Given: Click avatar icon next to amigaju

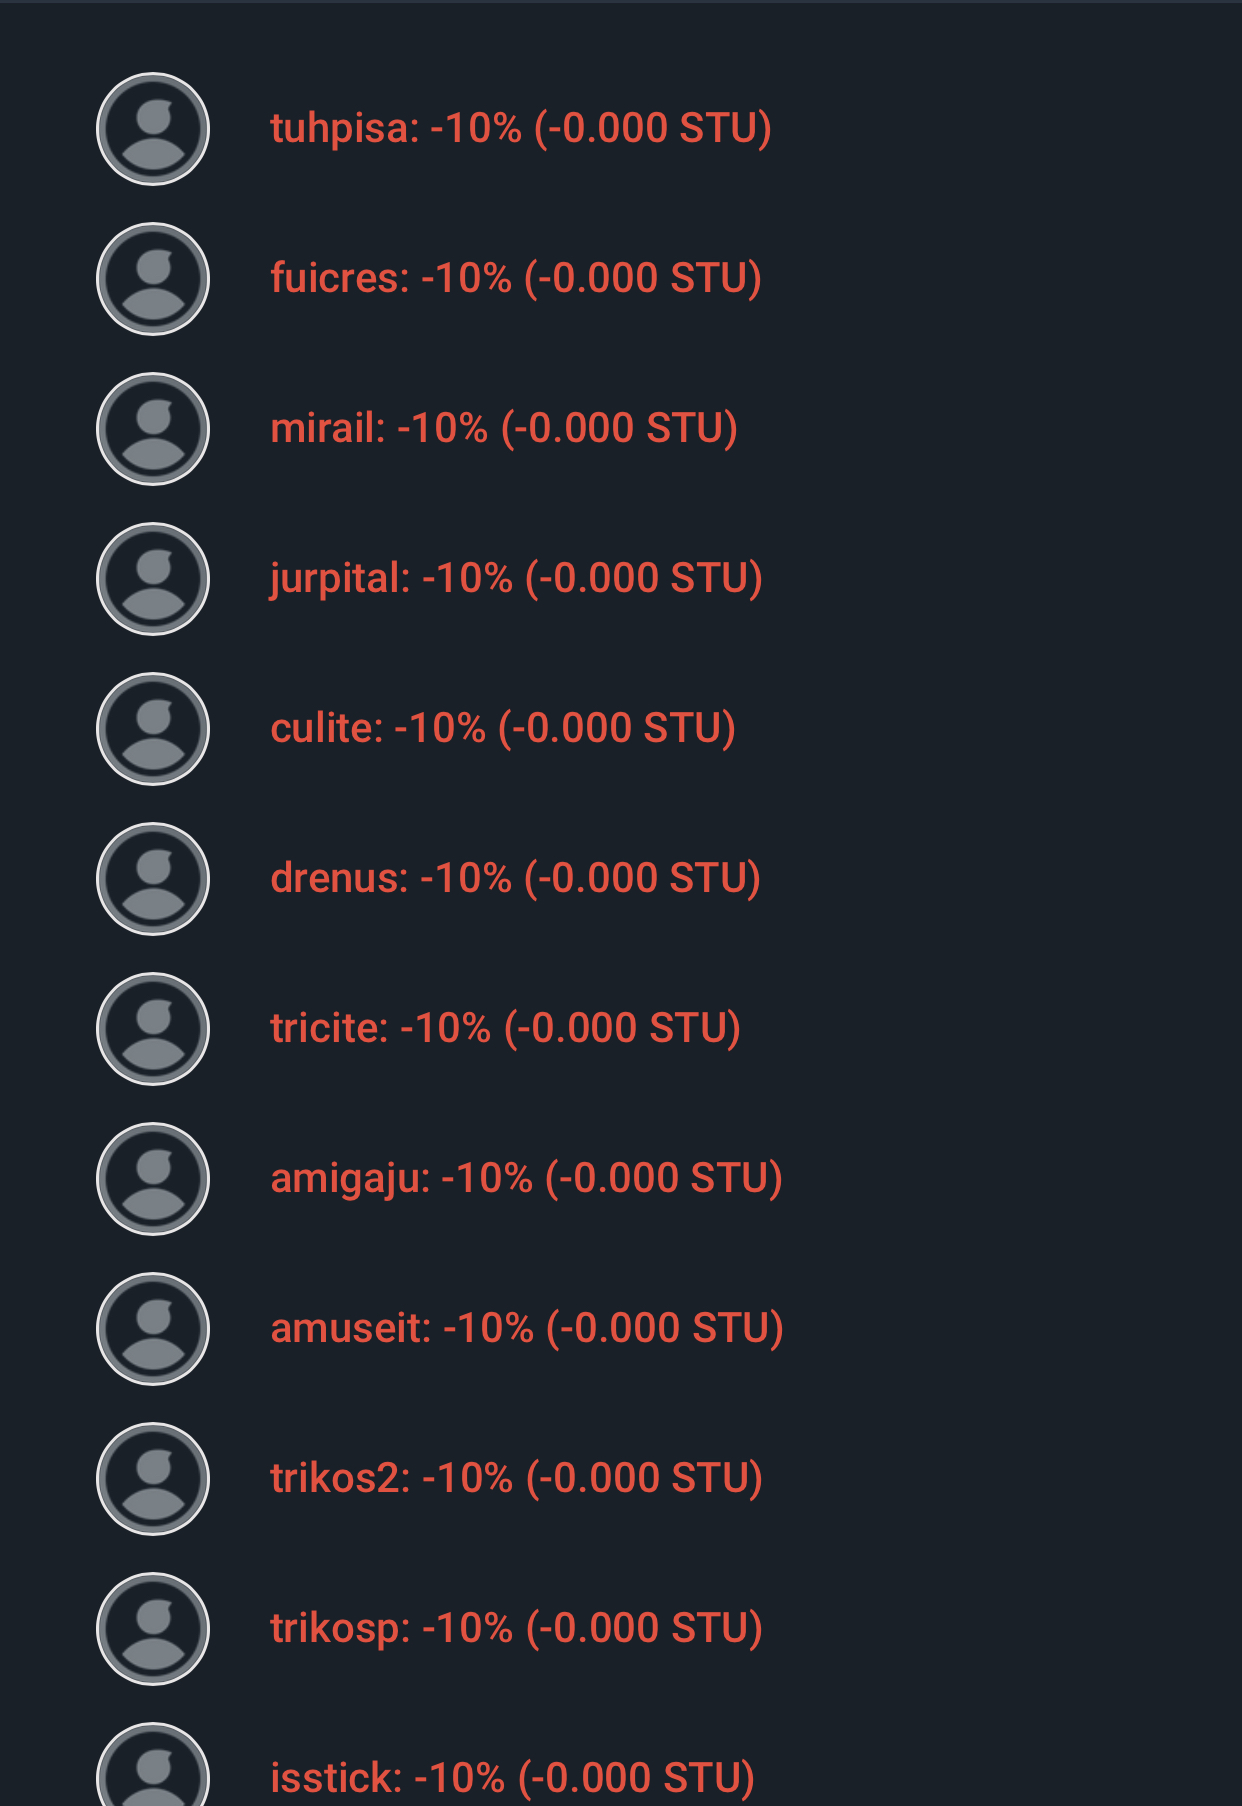Looking at the screenshot, I should [x=153, y=1179].
